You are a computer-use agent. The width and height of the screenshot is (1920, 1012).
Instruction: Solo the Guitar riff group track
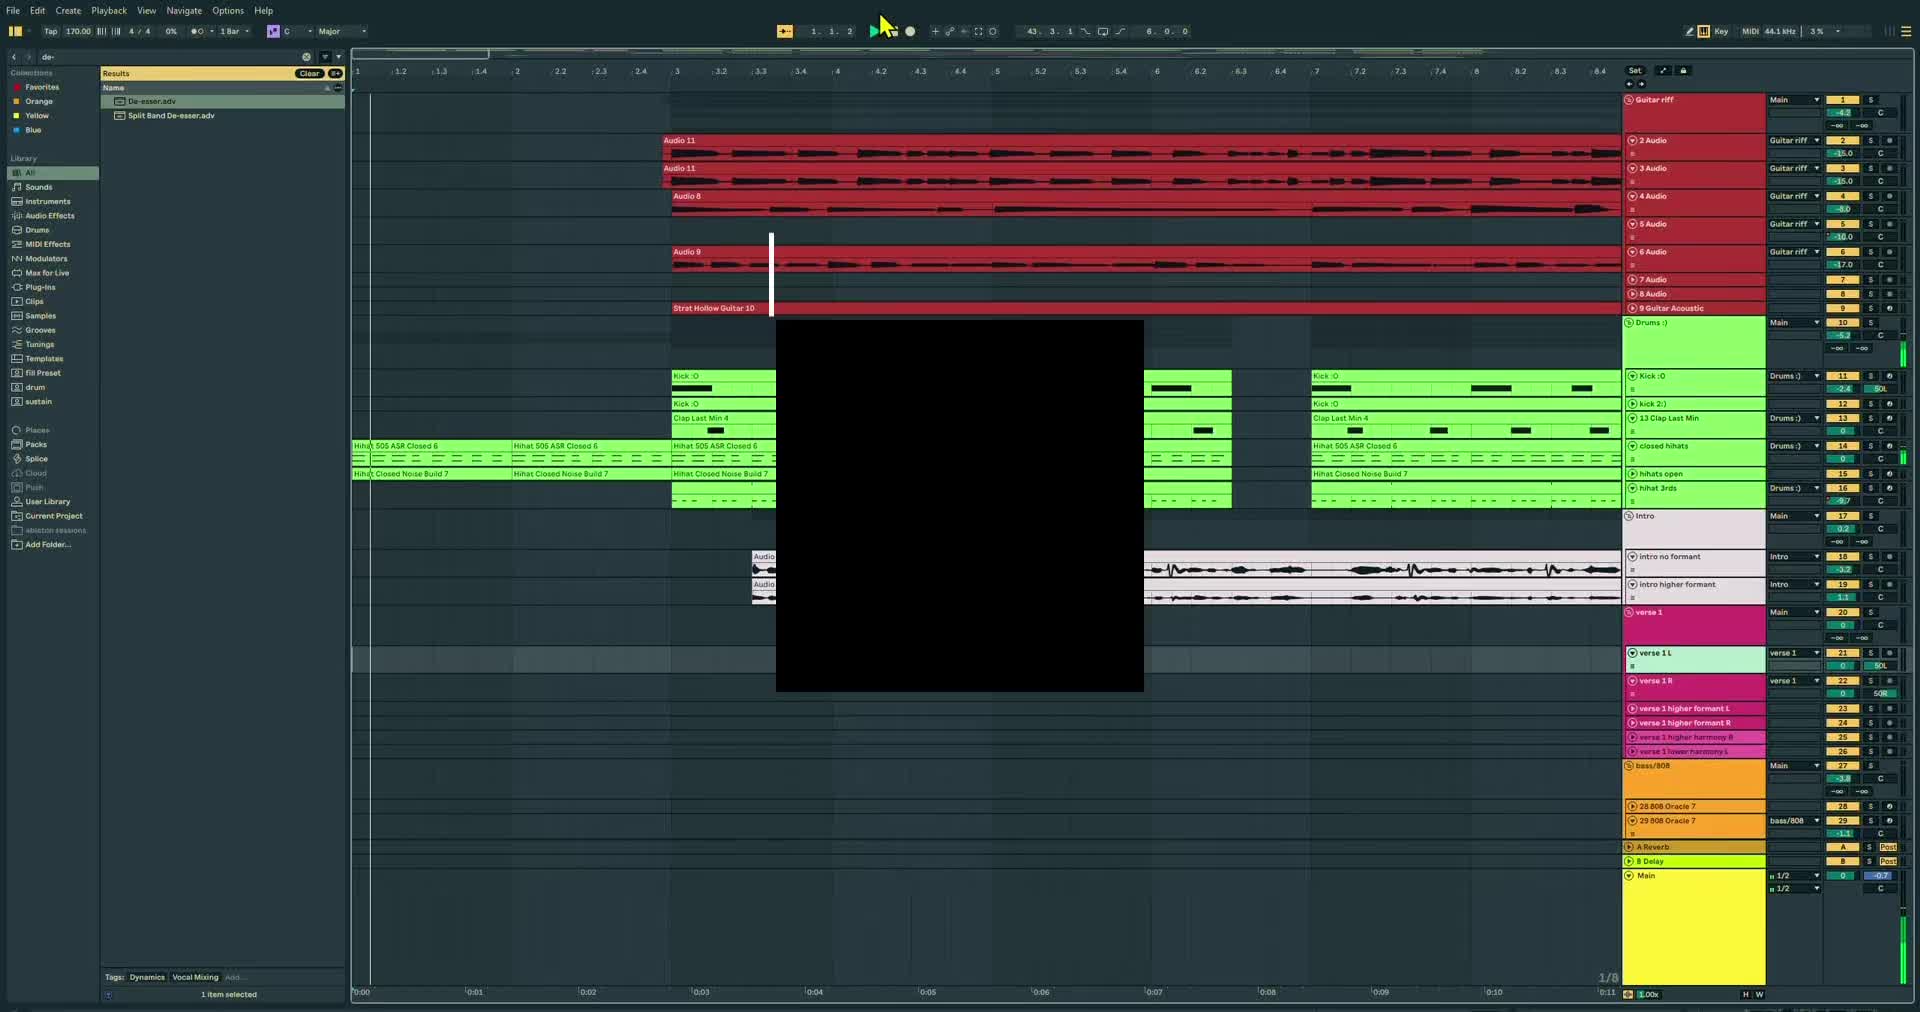tap(1871, 100)
